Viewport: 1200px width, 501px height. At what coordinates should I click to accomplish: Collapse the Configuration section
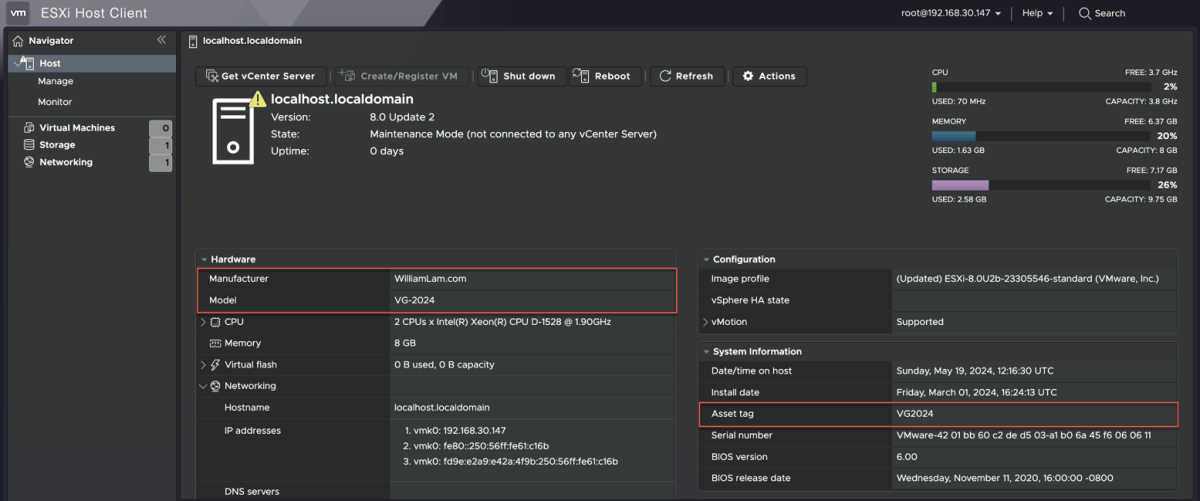coord(705,259)
